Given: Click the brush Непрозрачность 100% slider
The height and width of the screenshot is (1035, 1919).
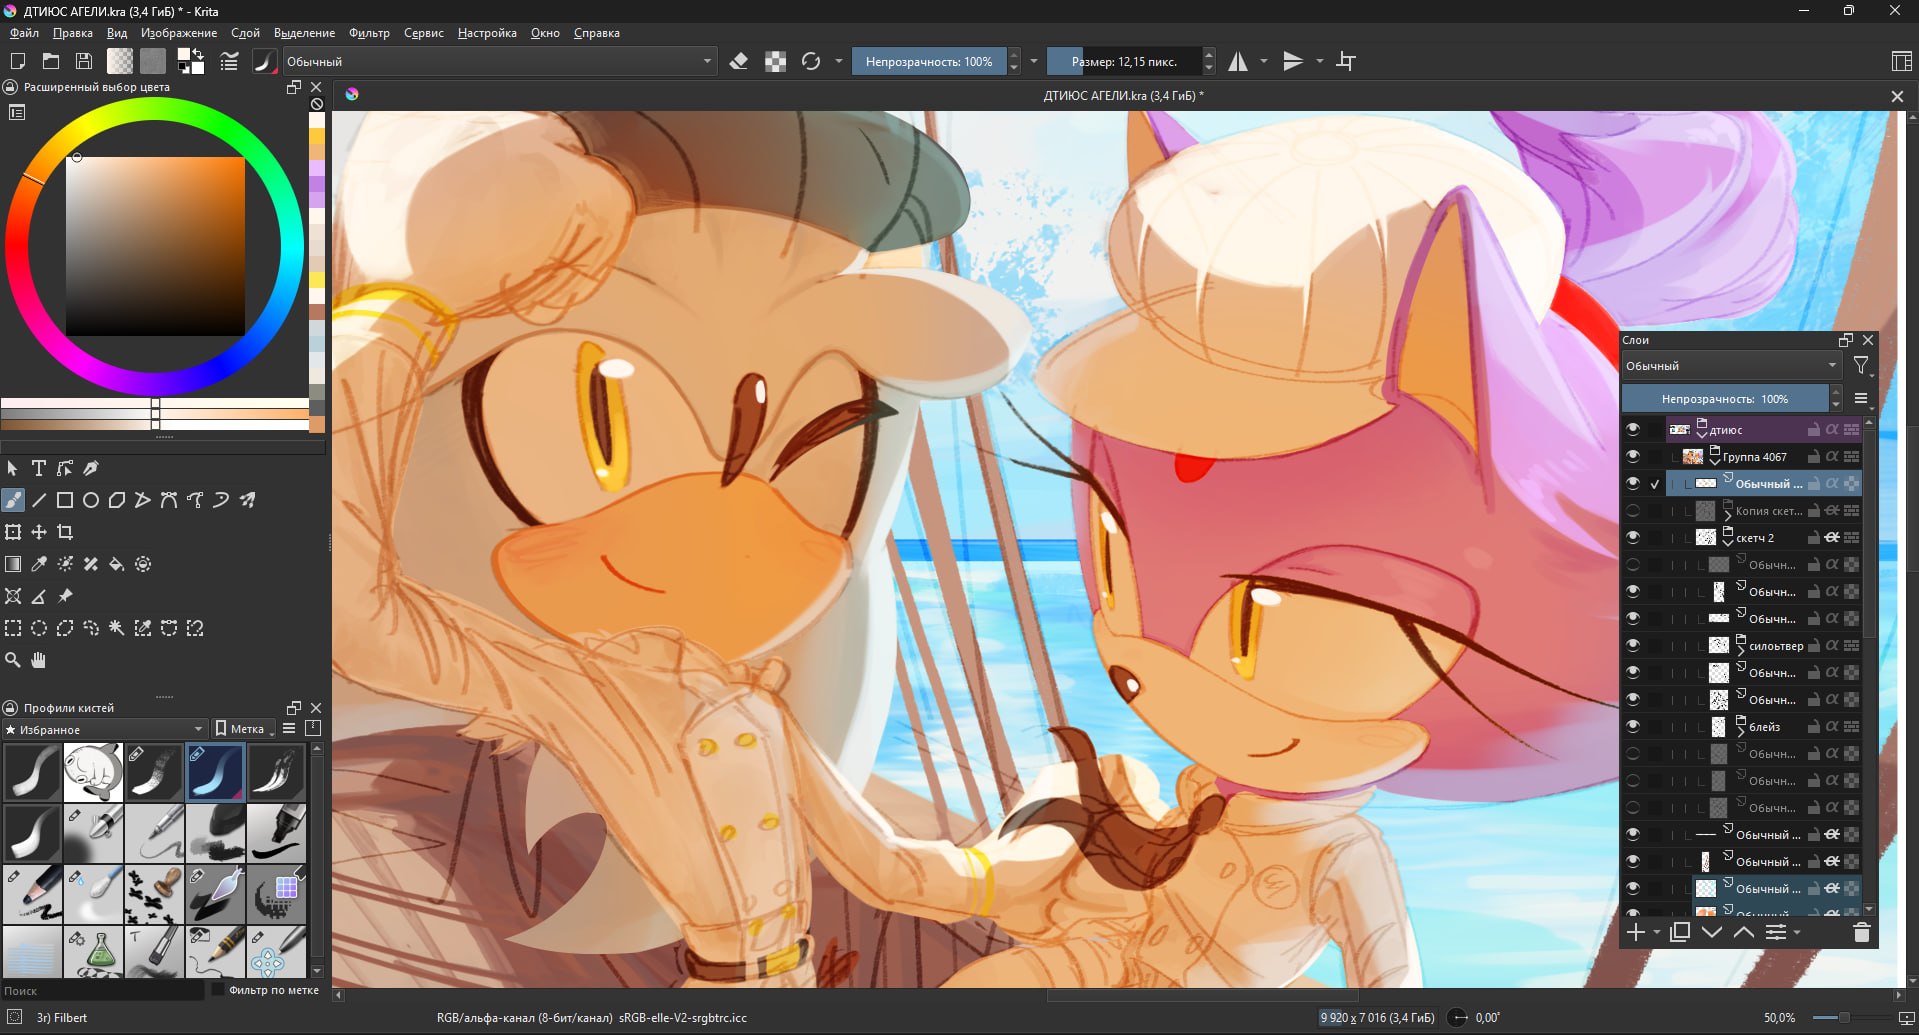Looking at the screenshot, I should (x=929, y=61).
